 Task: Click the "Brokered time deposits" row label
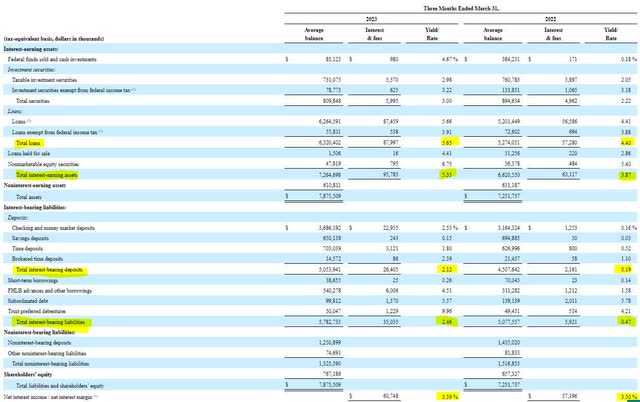click(38, 259)
